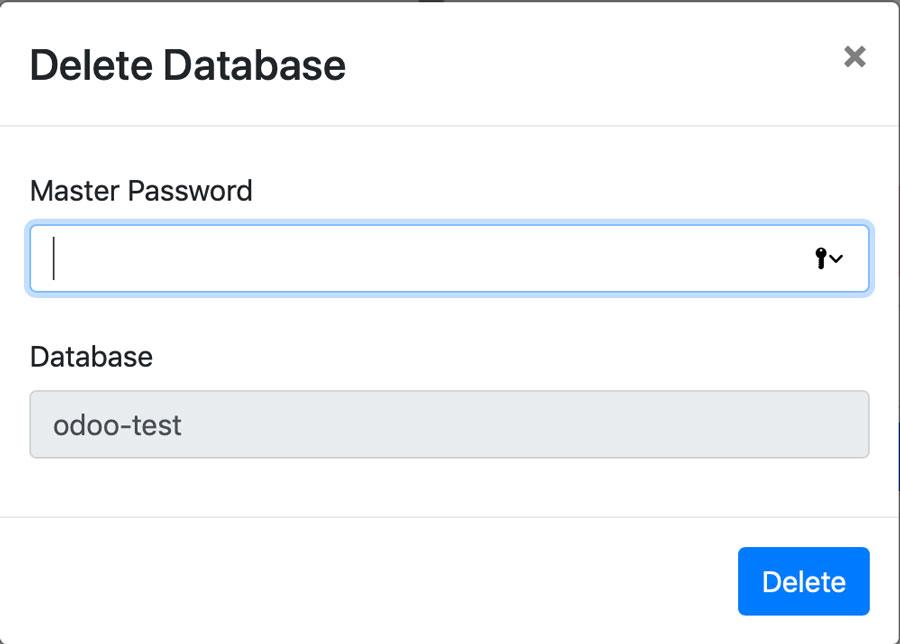Click the dialog header area beside the title
Screen dimensions: 900x644
(x=591, y=64)
